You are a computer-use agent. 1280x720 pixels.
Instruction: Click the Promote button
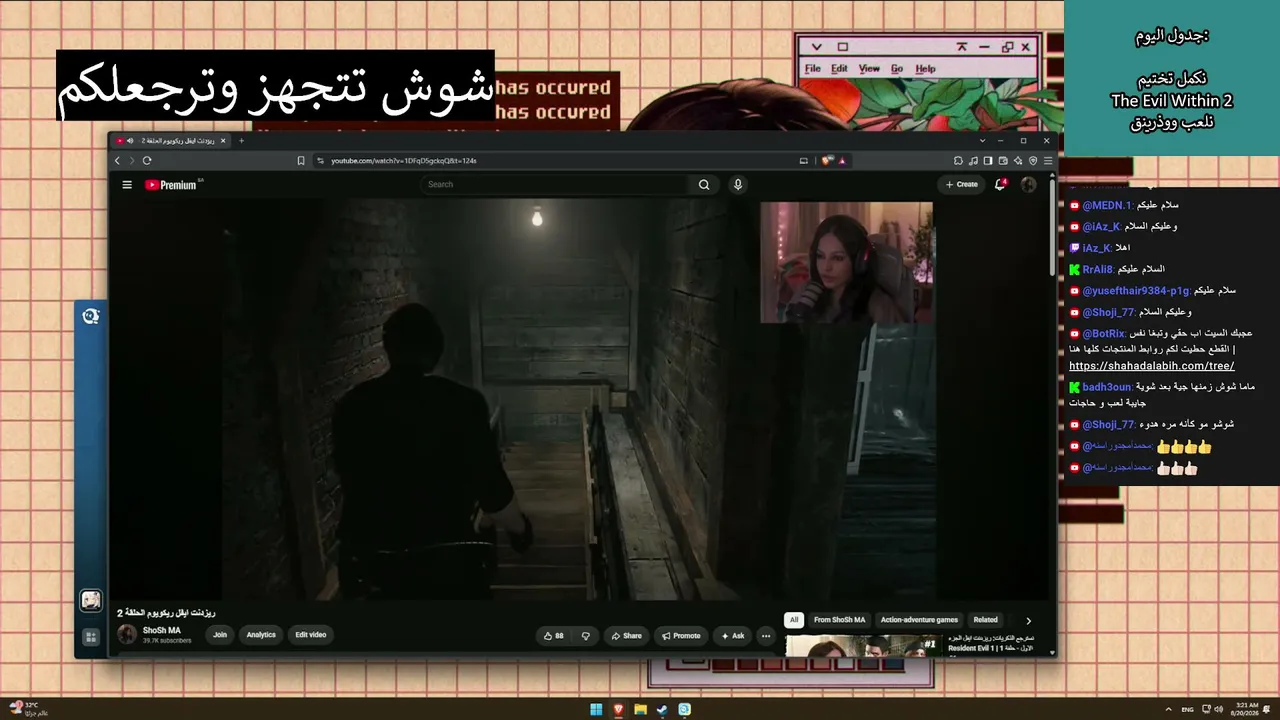(x=680, y=636)
